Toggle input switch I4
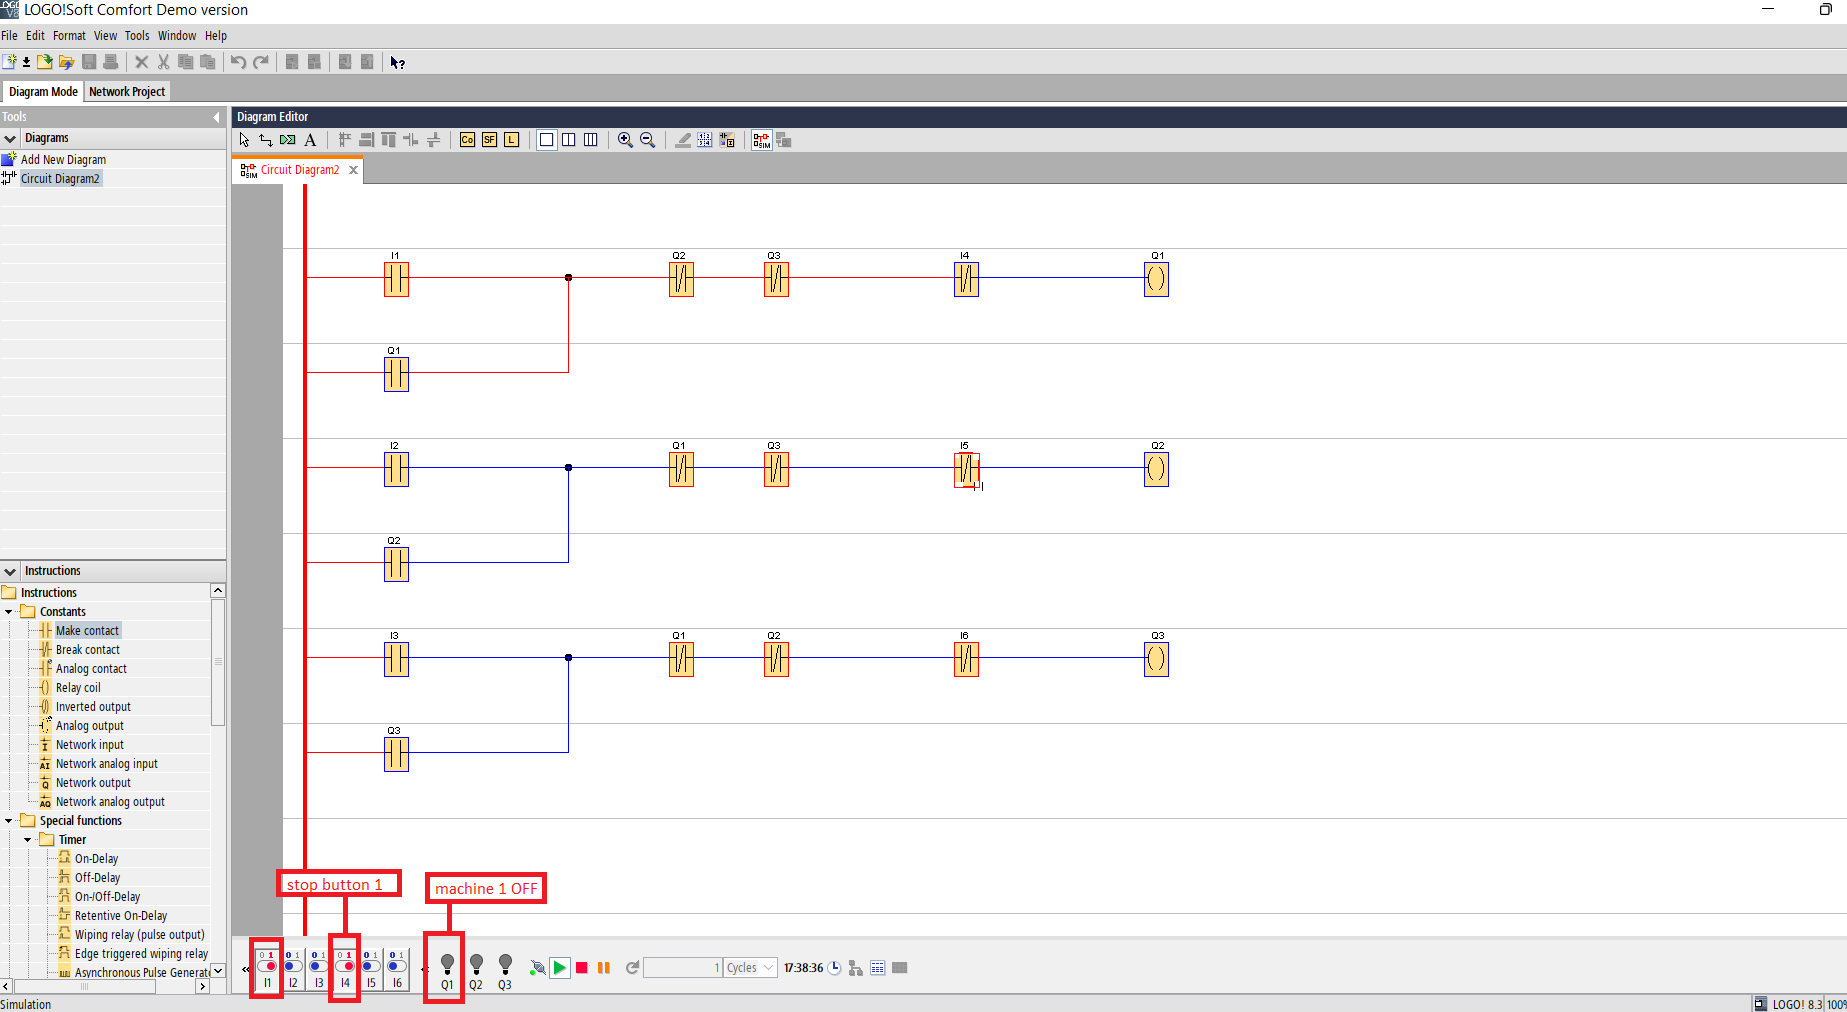1847x1012 pixels. point(345,966)
